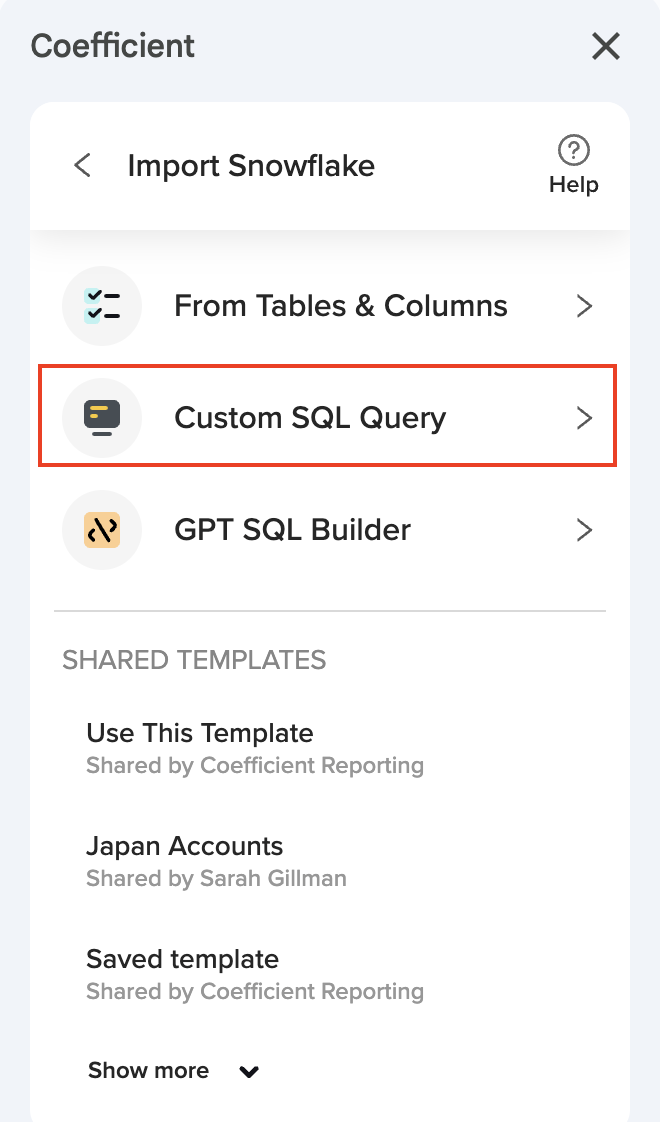Click the Custom SQL Query console icon
660x1122 pixels.
[102, 417]
